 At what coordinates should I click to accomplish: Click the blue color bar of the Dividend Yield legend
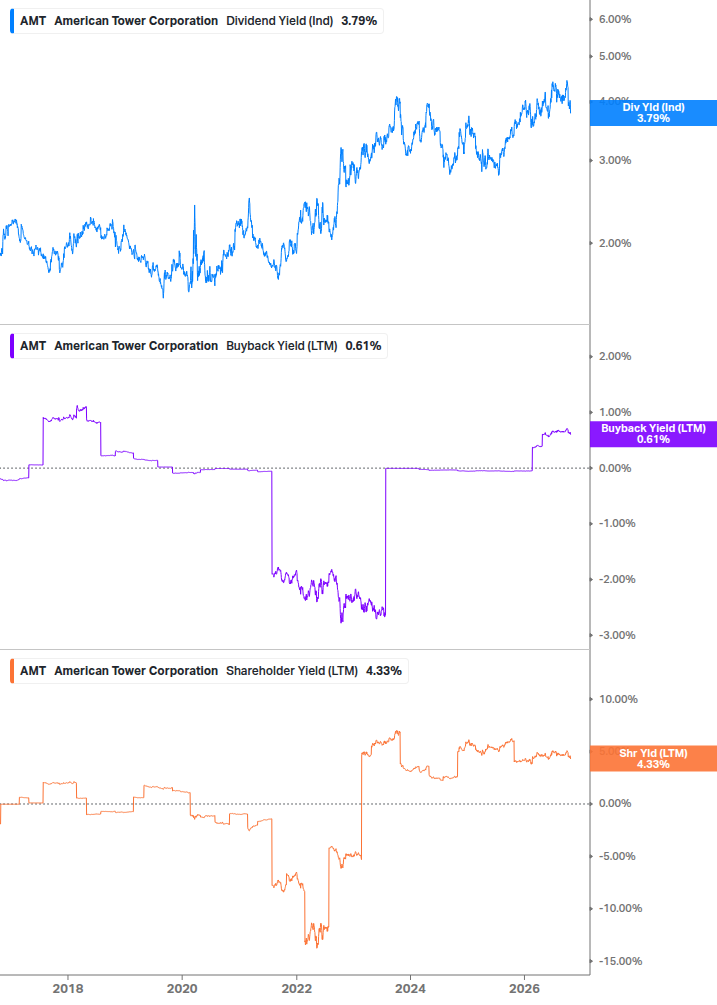point(12,21)
